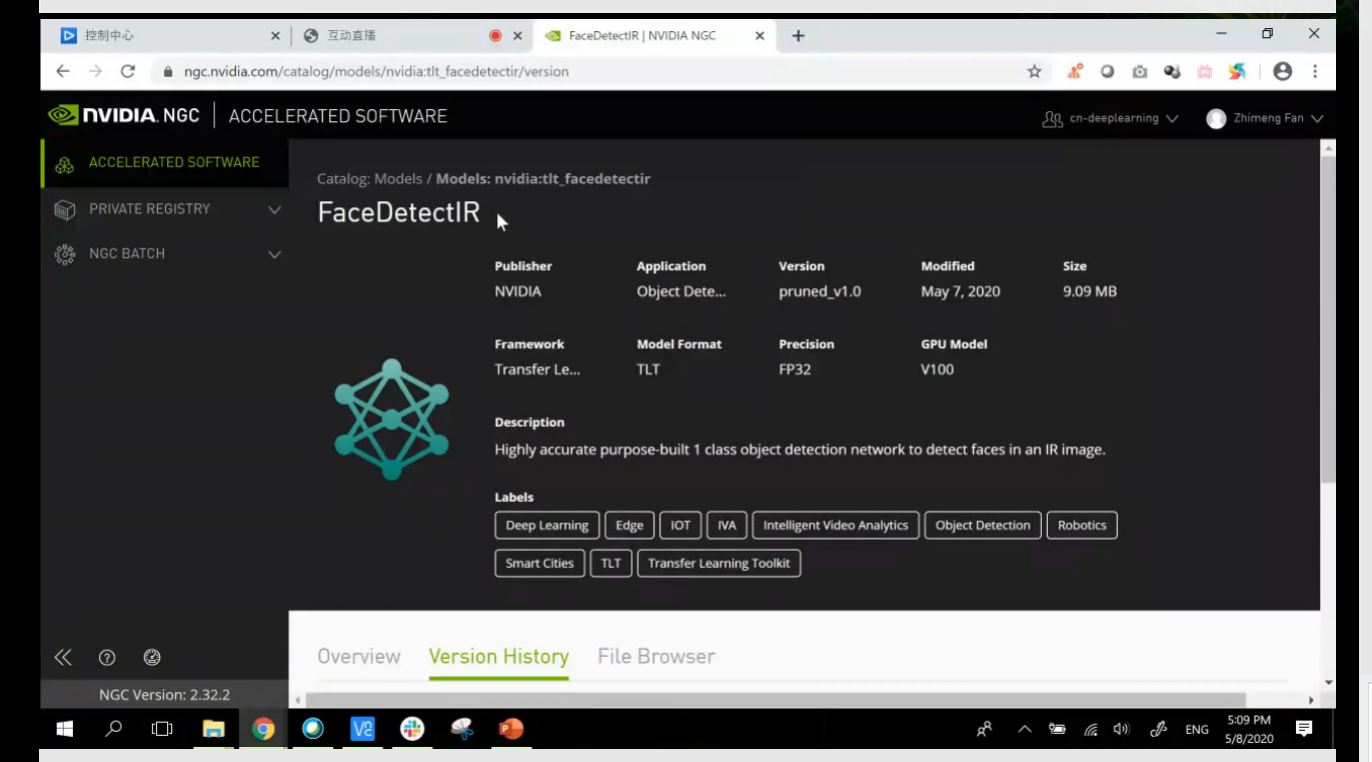Click the volume icon in system tray
This screenshot has width=1372, height=762.
tap(1121, 729)
